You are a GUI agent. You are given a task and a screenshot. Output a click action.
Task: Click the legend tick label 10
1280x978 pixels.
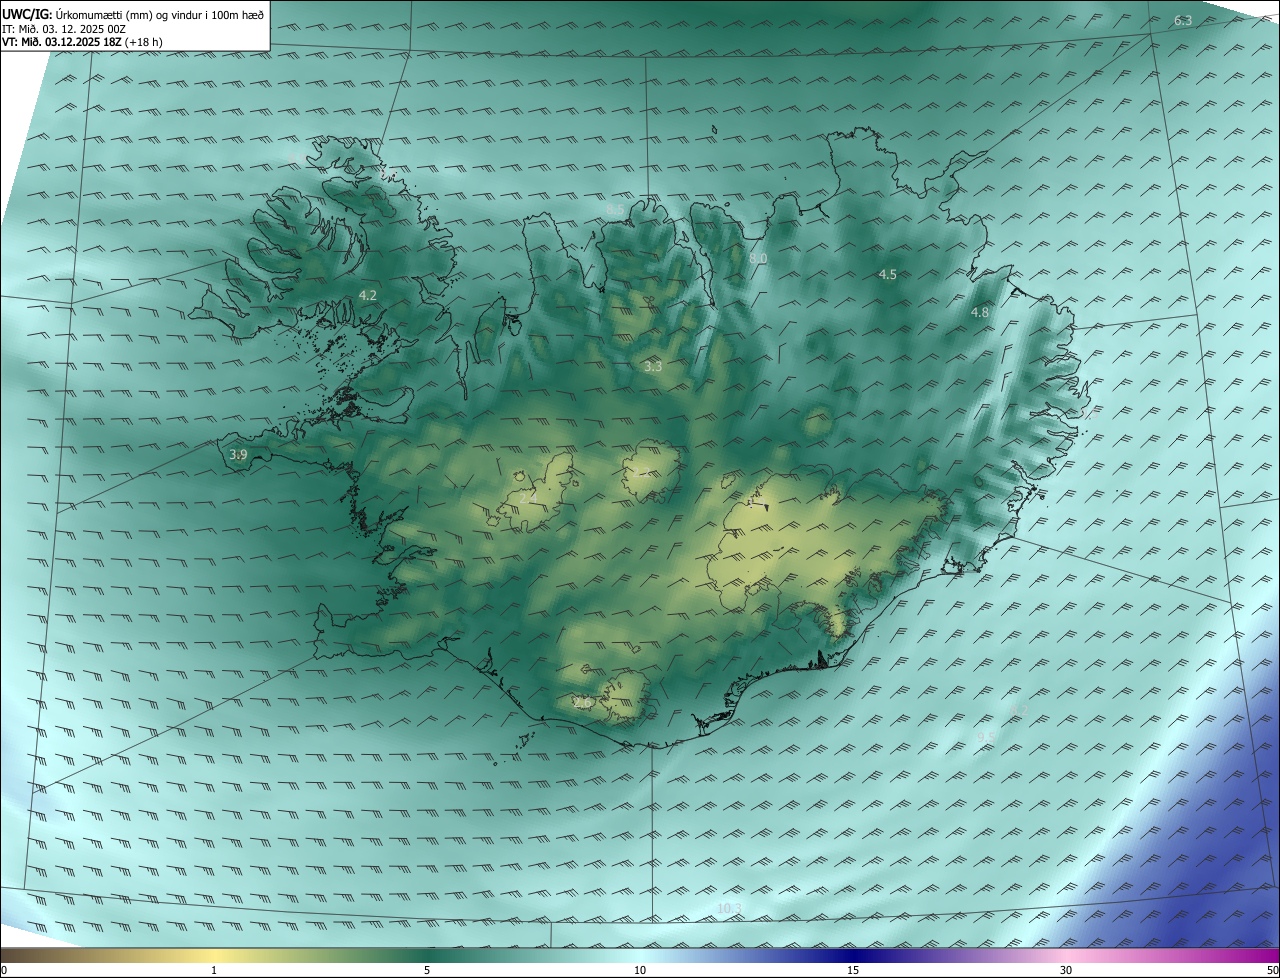click(640, 970)
